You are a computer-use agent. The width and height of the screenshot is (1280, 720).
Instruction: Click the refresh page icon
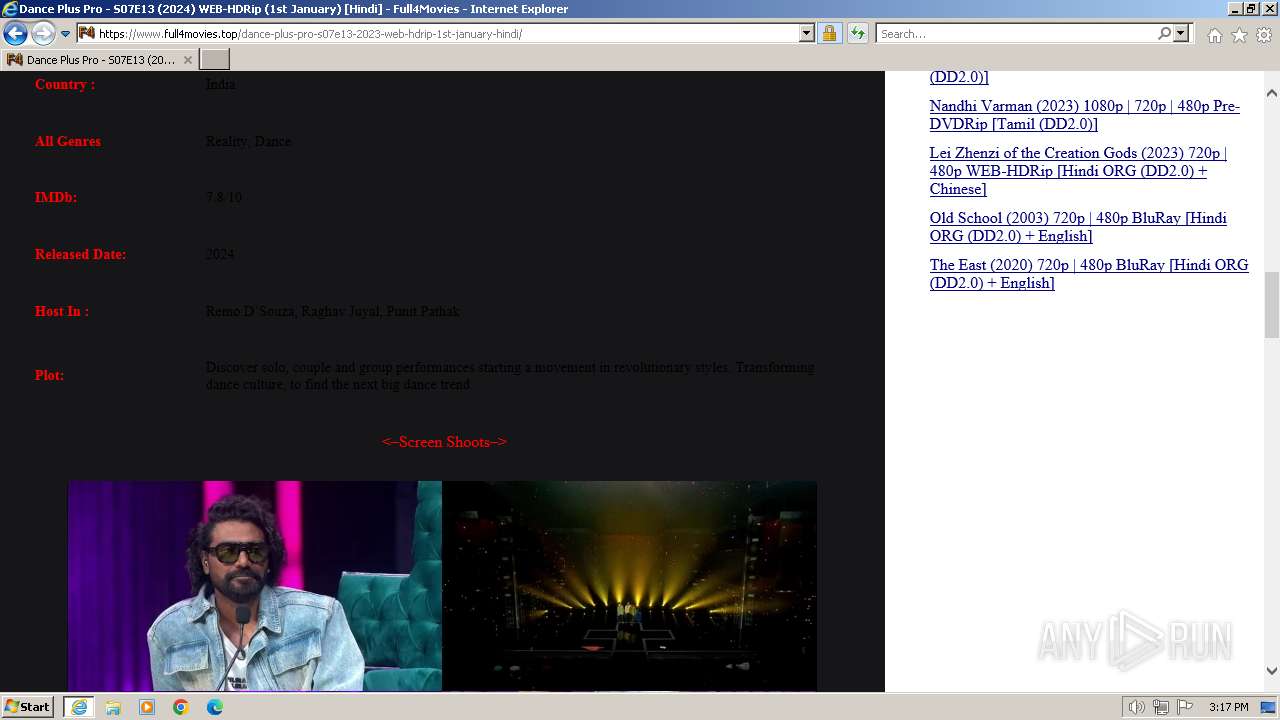(857, 33)
